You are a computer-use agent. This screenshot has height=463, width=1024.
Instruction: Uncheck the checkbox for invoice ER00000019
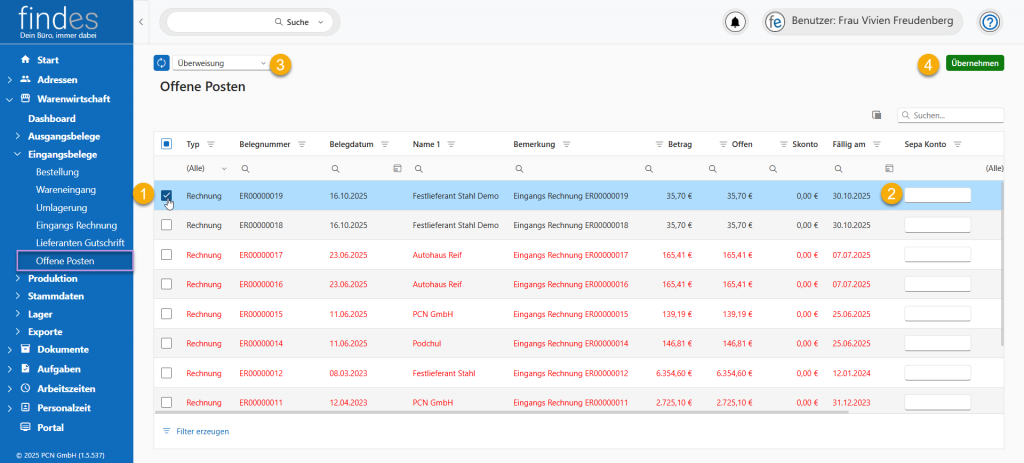coord(167,196)
